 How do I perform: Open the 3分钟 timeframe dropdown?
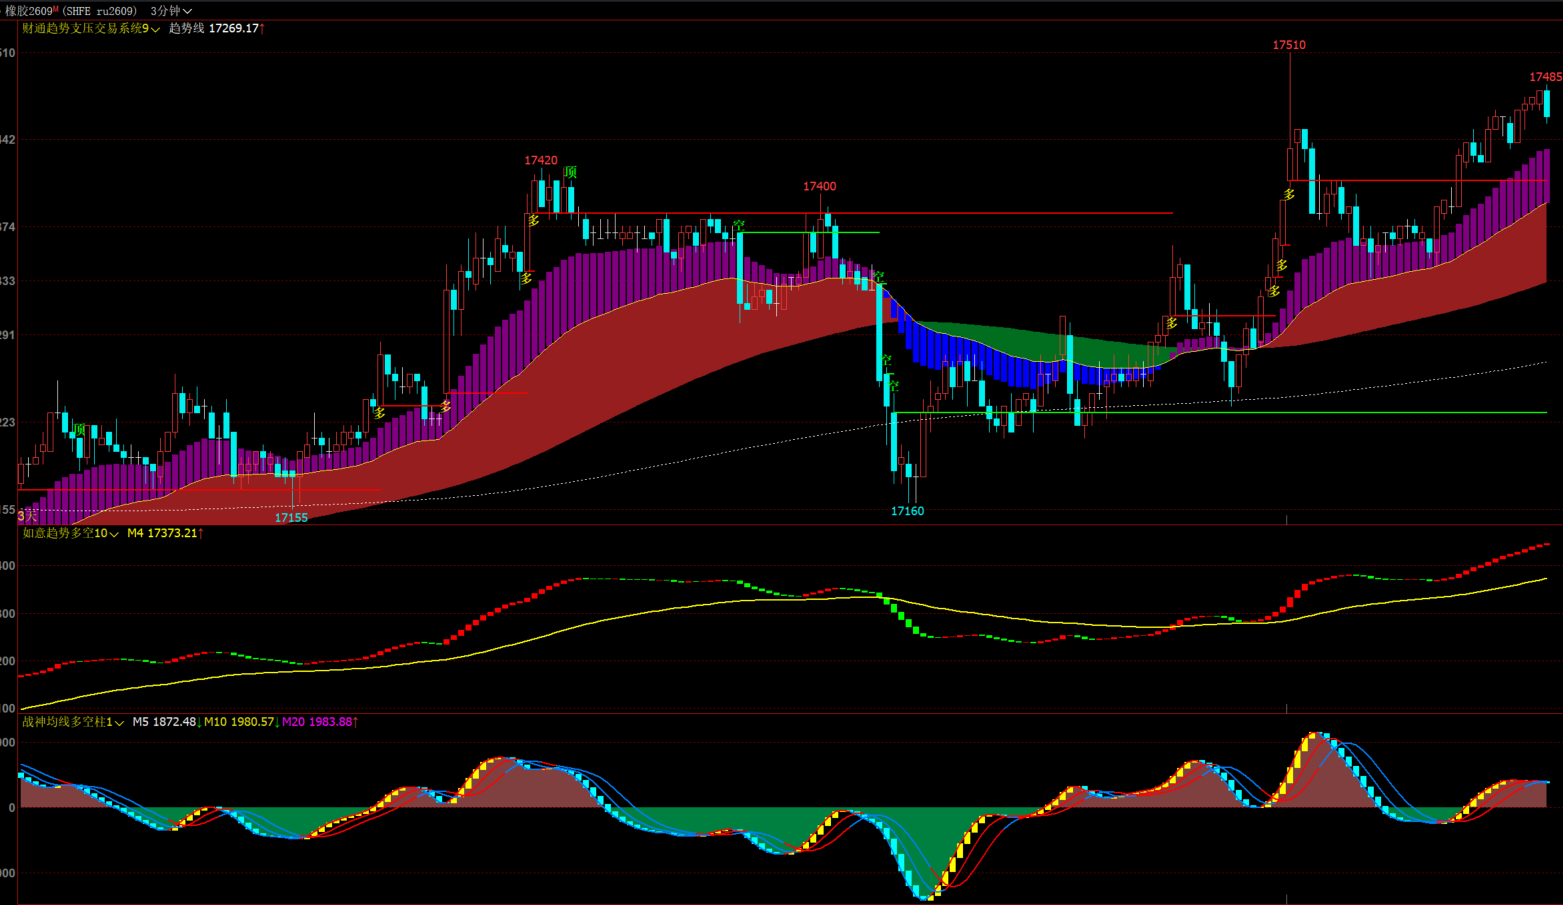pyautogui.click(x=170, y=11)
